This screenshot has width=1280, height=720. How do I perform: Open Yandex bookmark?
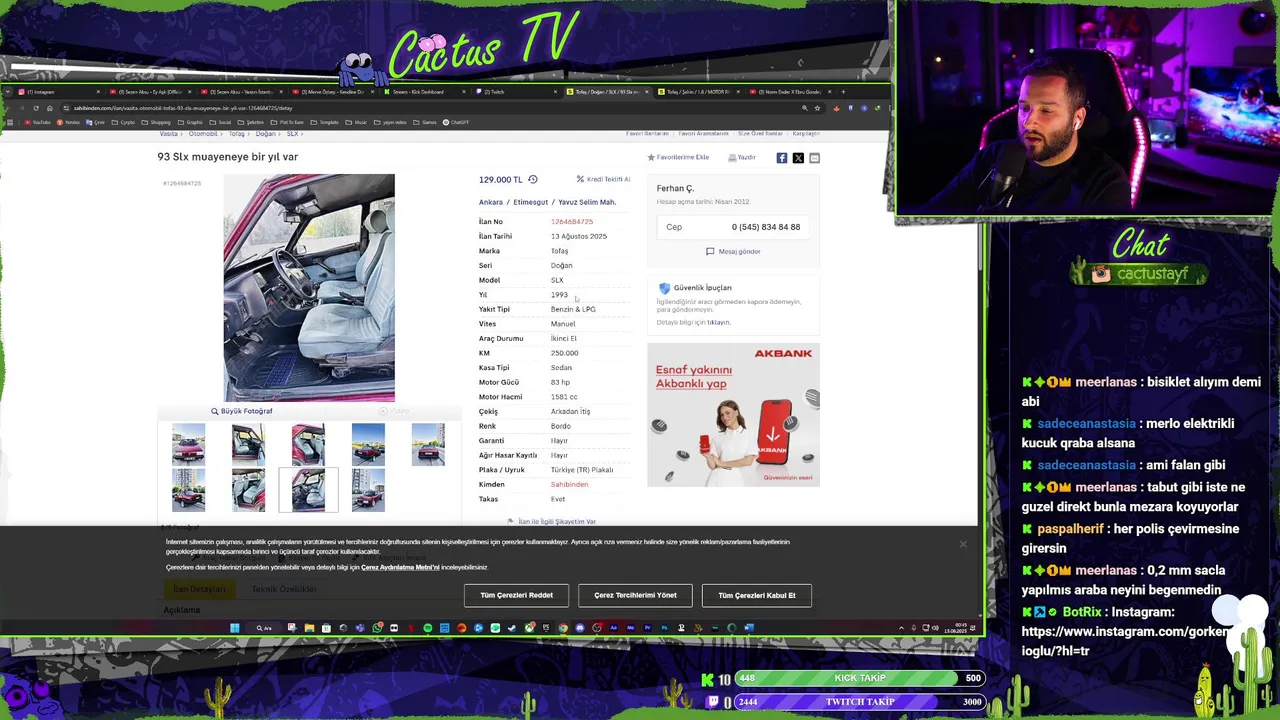click(x=68, y=122)
